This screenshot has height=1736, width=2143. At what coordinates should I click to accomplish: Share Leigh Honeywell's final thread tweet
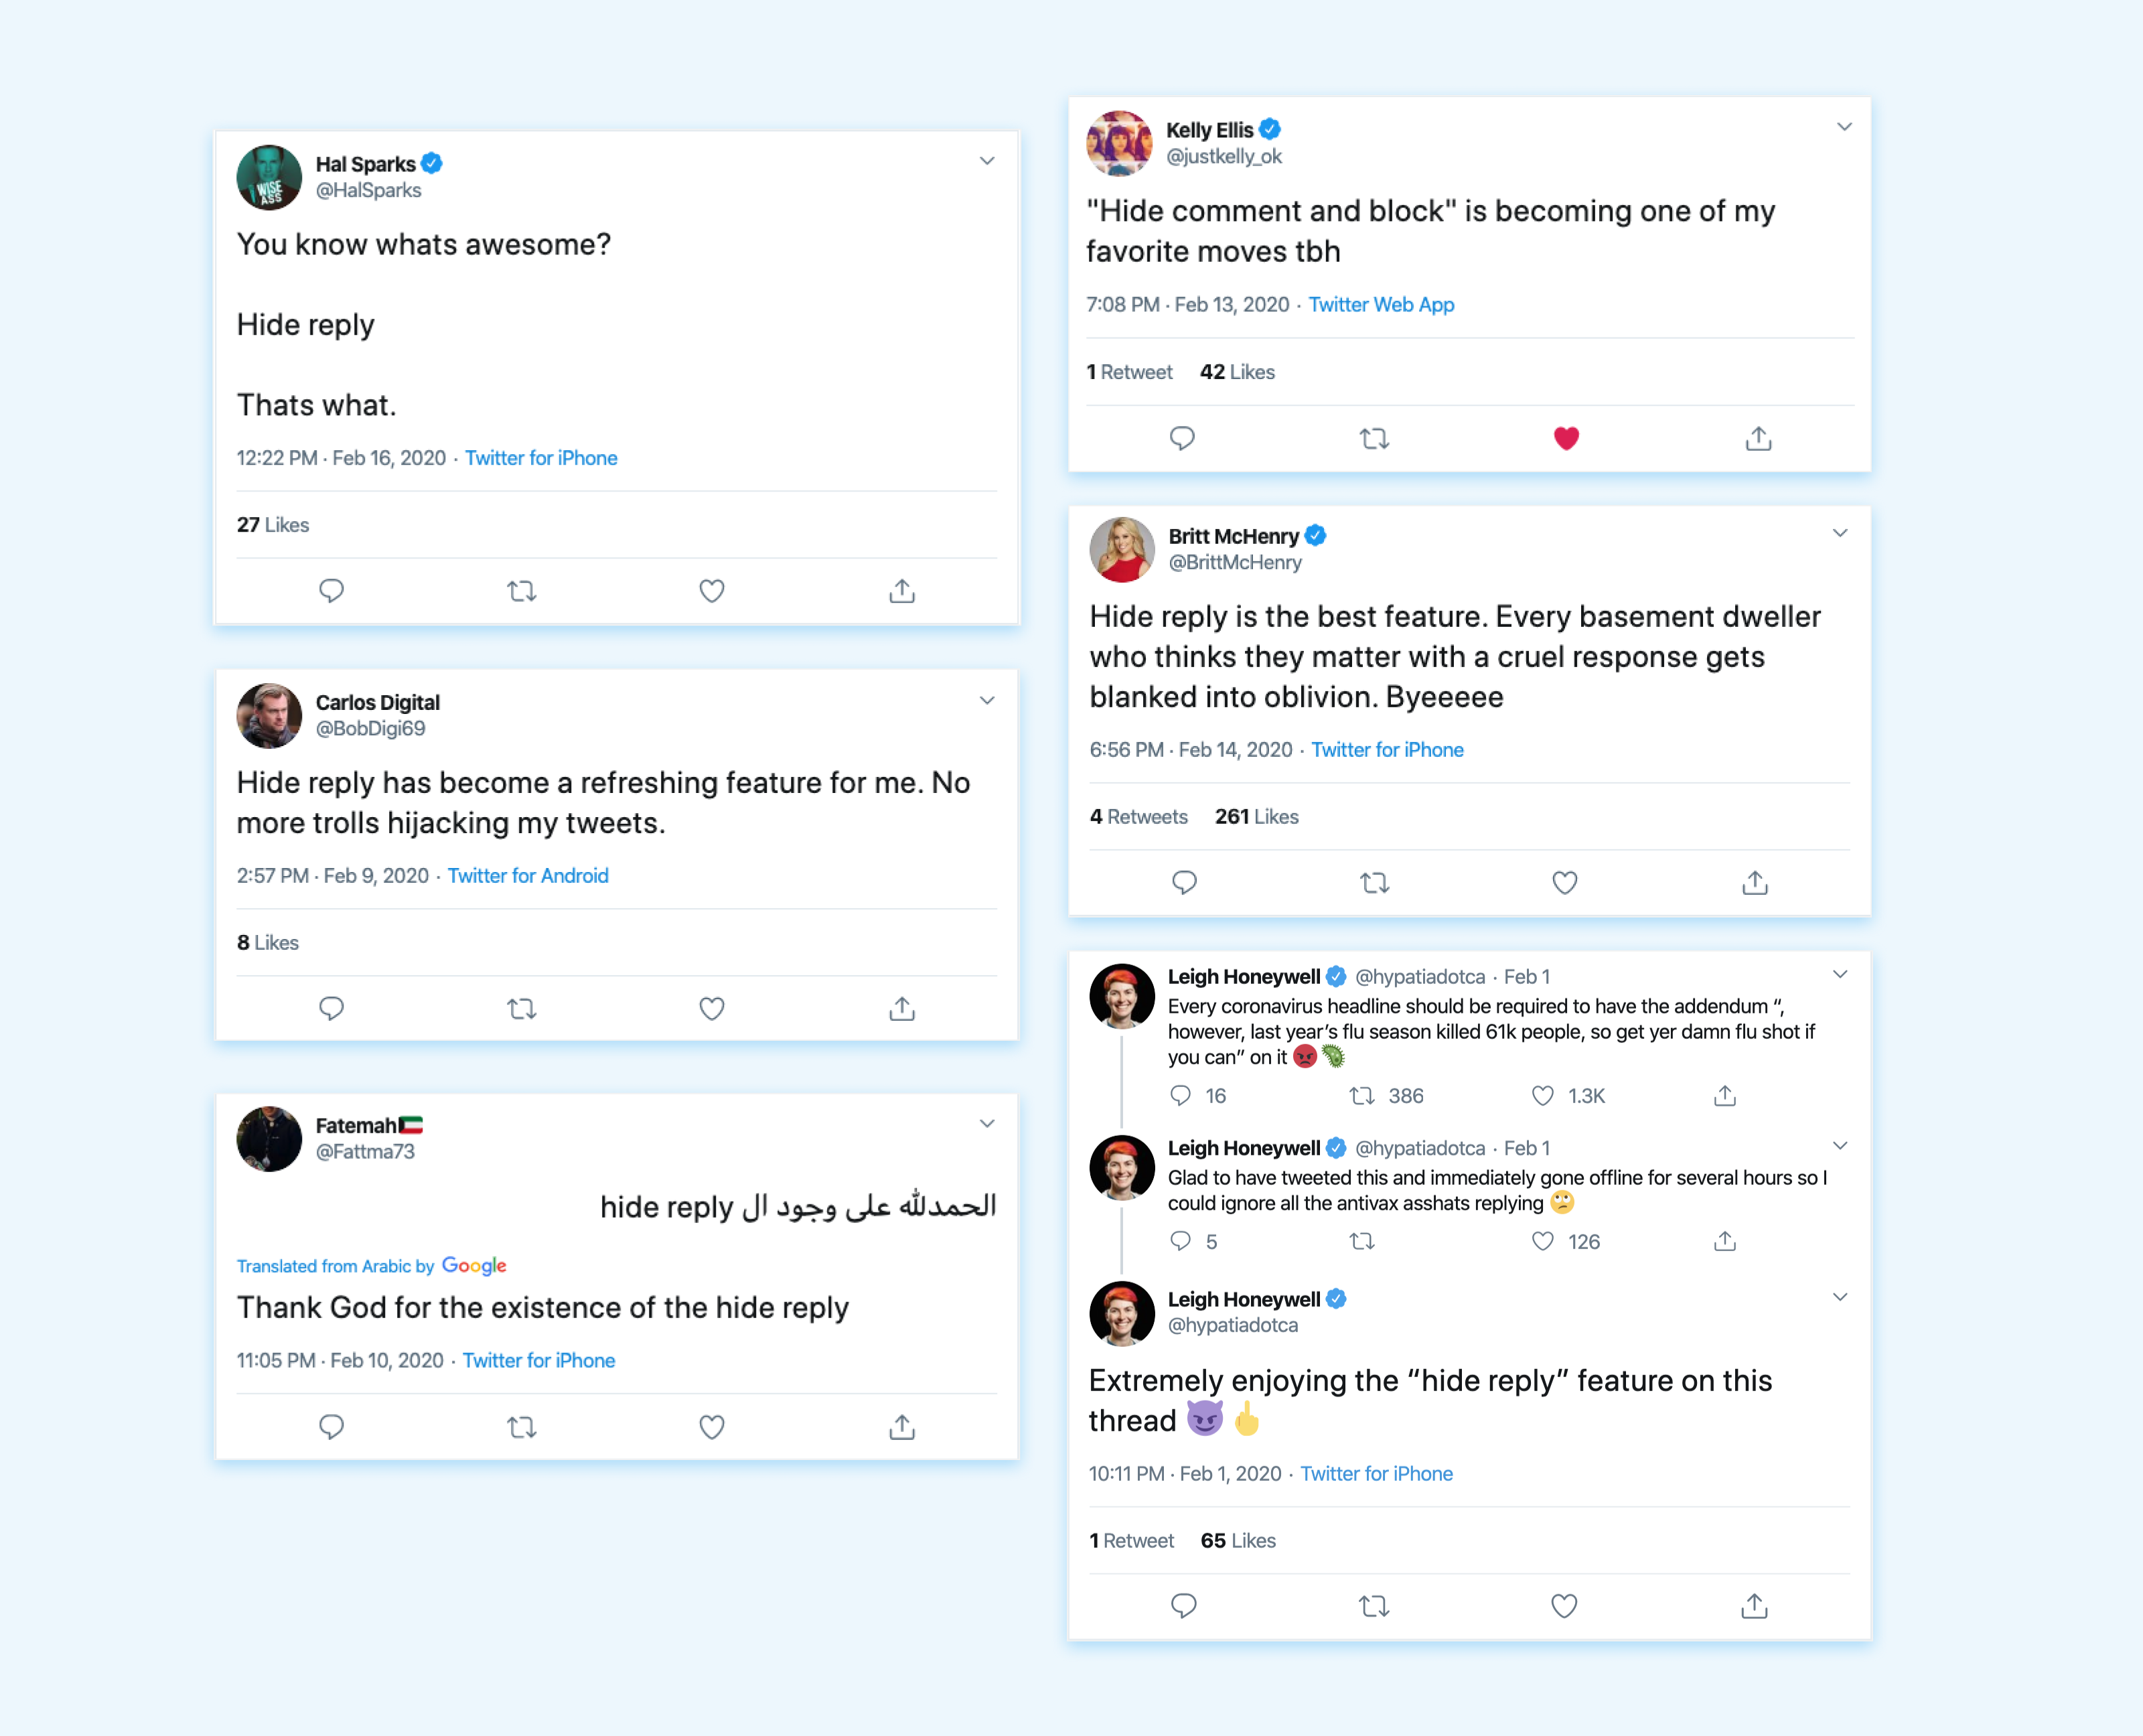pyautogui.click(x=1754, y=1606)
